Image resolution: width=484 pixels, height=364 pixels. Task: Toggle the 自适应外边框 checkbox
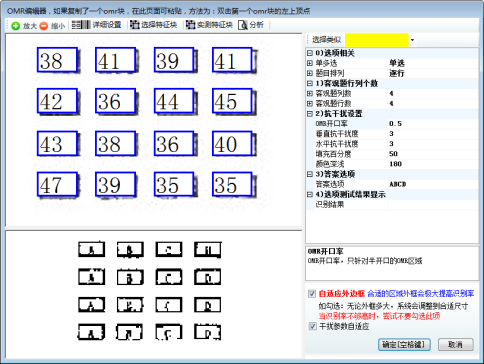pyautogui.click(x=312, y=294)
